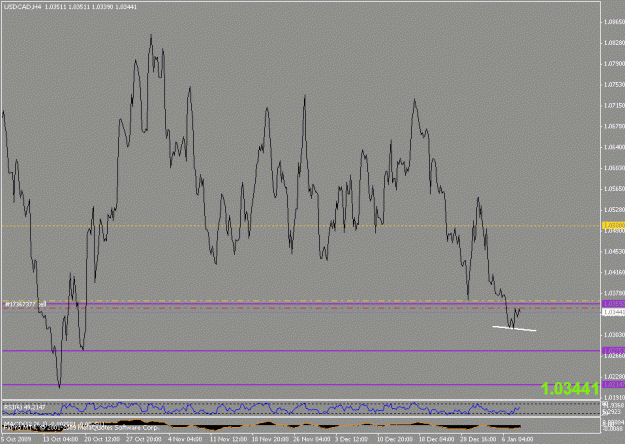Click the 4 Nov 04:00 date label

click(185, 440)
